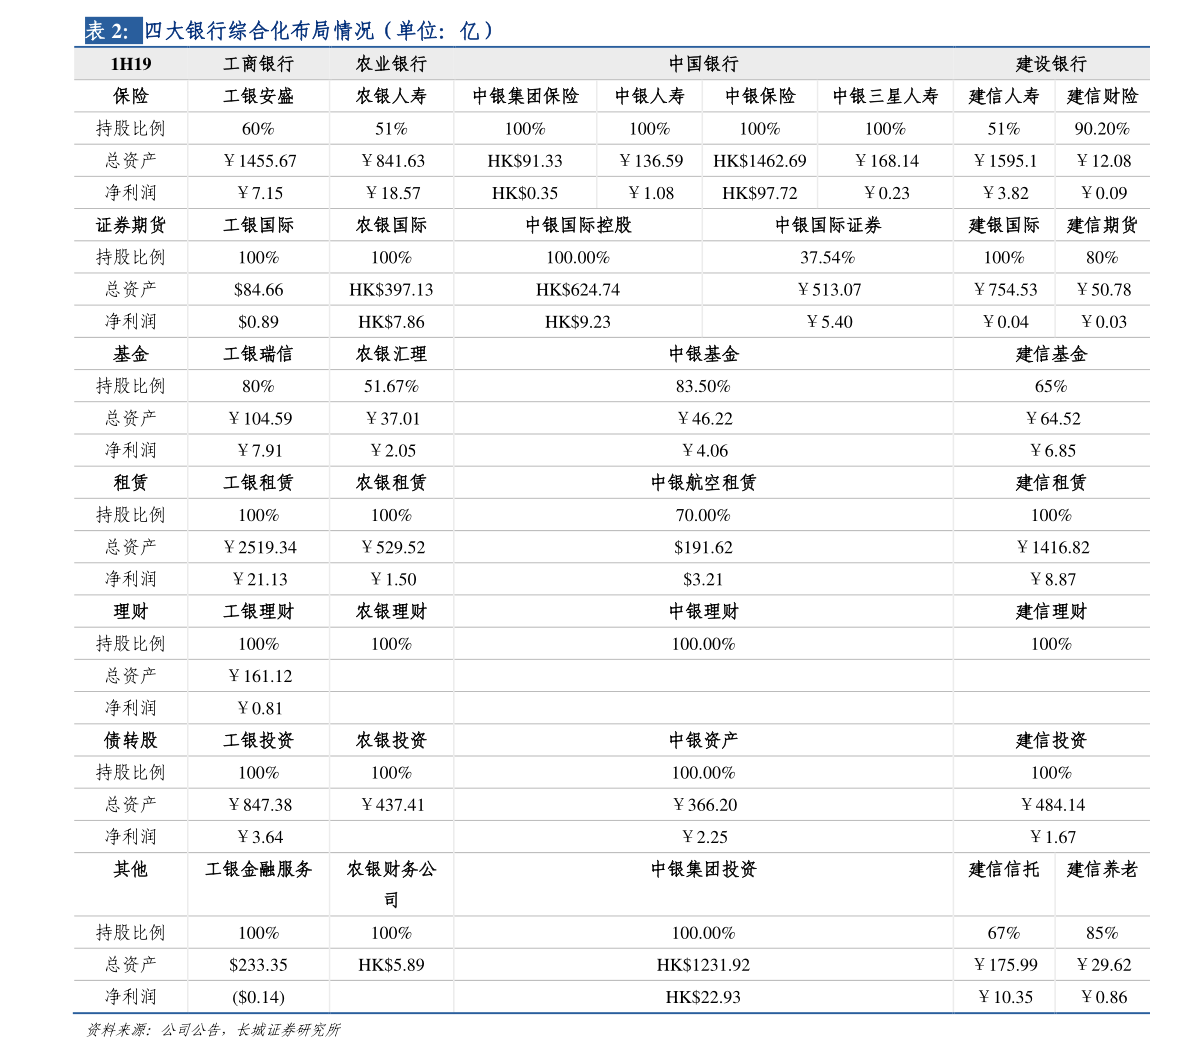
Task: Click the table title '表 2:' label
Action: [x=108, y=30]
